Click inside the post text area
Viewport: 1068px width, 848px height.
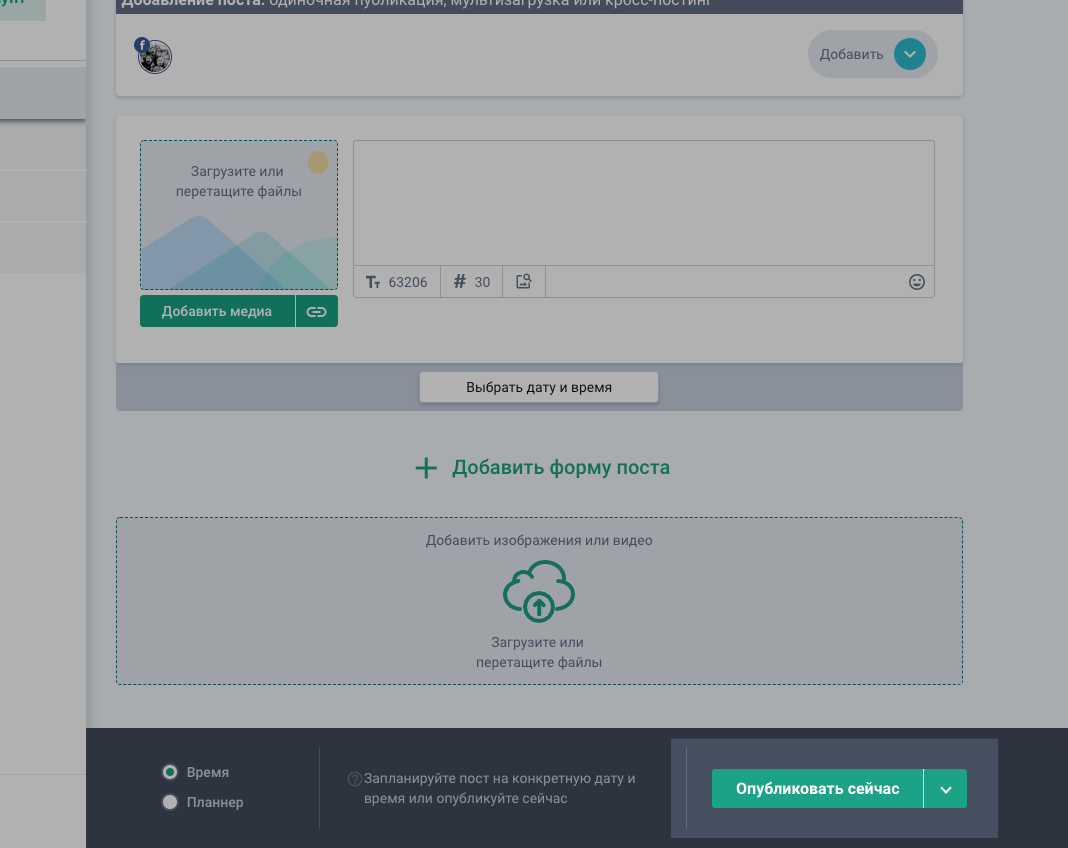tap(643, 203)
